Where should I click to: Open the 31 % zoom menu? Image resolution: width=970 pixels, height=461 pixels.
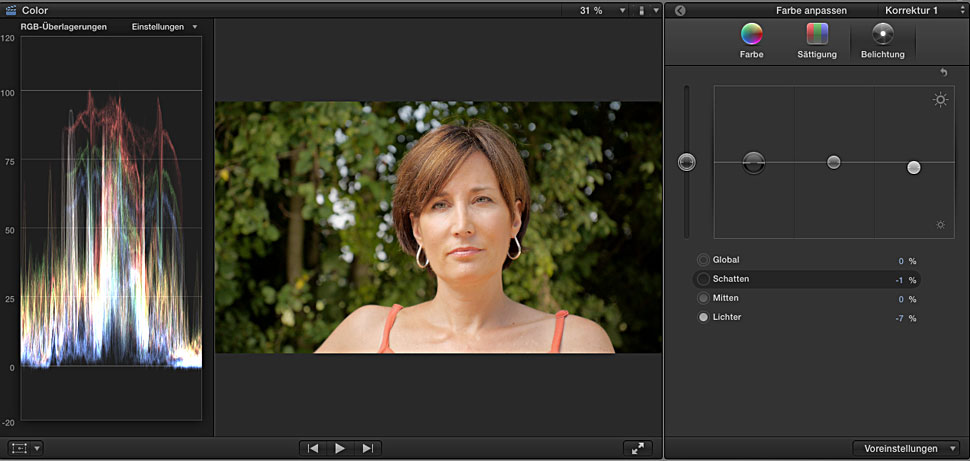point(603,11)
